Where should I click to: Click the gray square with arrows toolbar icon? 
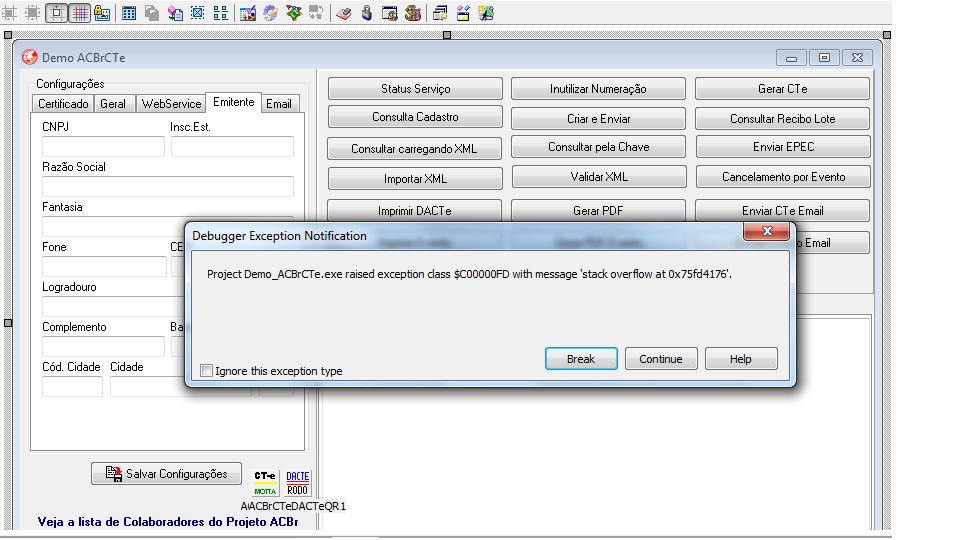pos(32,13)
